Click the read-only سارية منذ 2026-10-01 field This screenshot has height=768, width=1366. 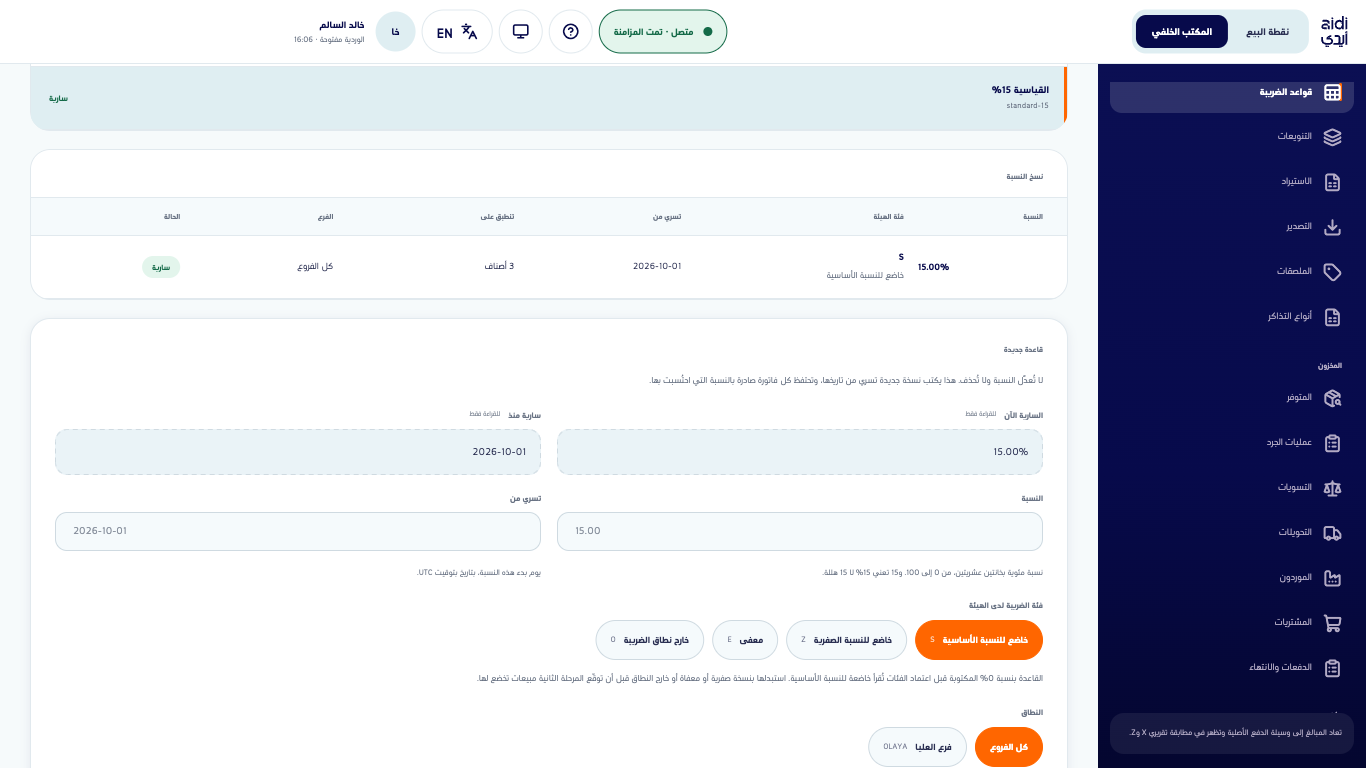(x=298, y=452)
